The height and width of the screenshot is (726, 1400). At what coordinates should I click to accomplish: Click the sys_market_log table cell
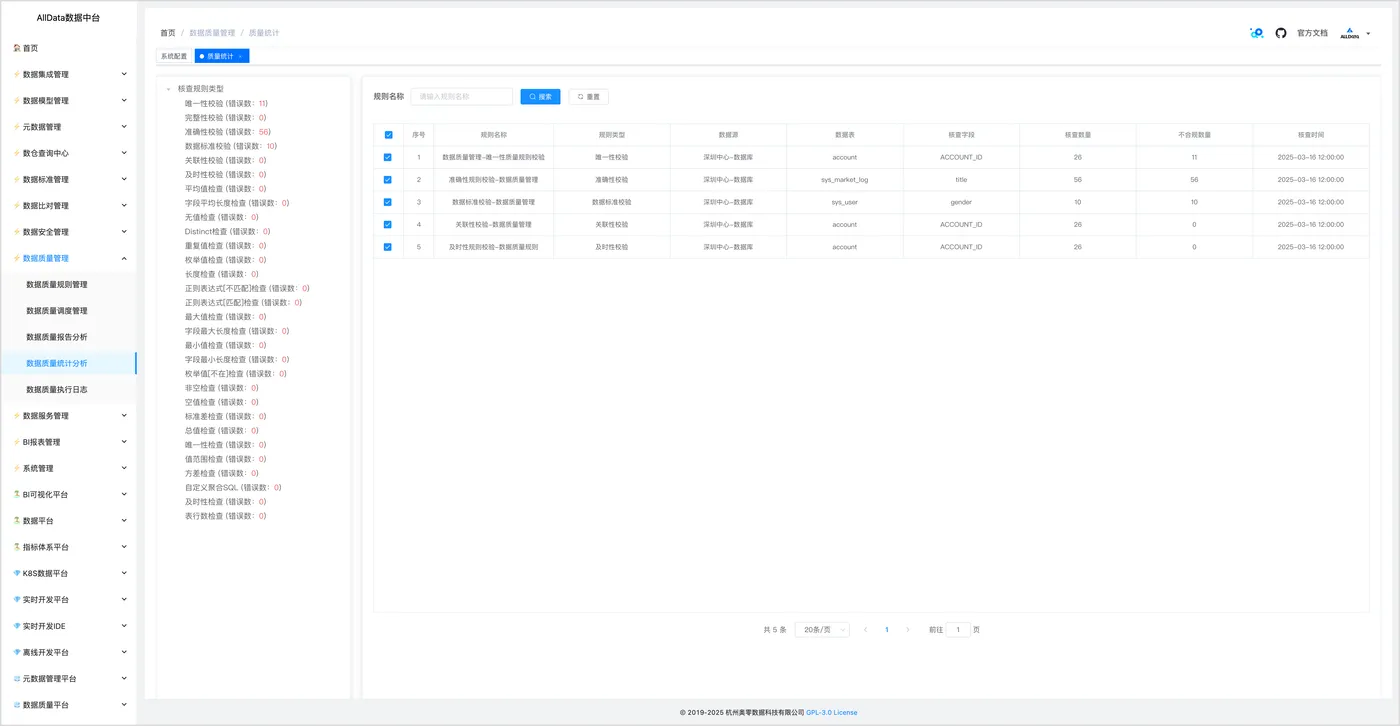(845, 180)
